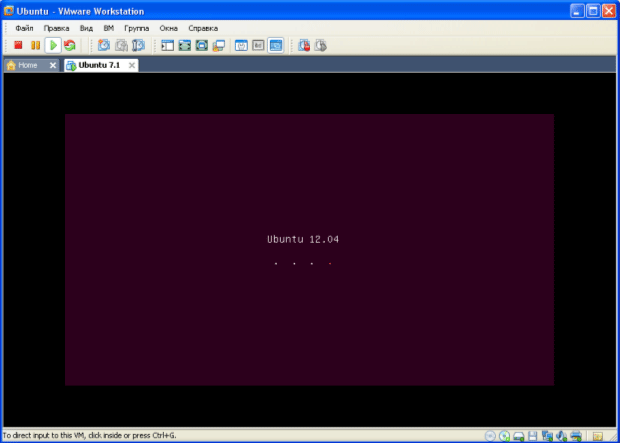This screenshot has width=620, height=443.
Task: Open the Snapshot Manager icon
Action: point(138,45)
